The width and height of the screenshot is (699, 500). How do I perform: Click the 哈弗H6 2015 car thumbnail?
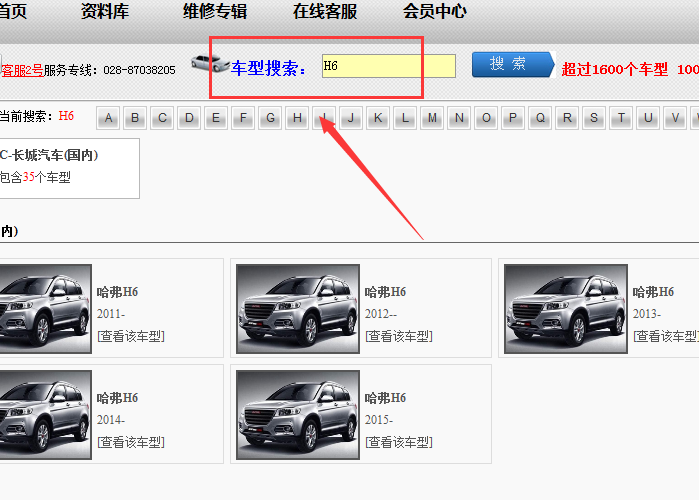coord(298,415)
